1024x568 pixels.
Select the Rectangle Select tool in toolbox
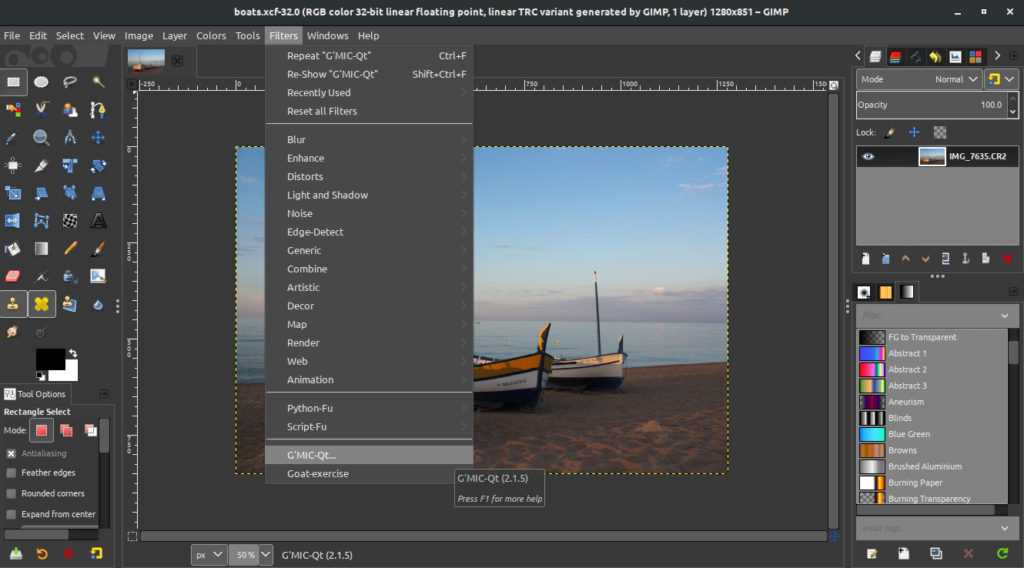pyautogui.click(x=13, y=82)
